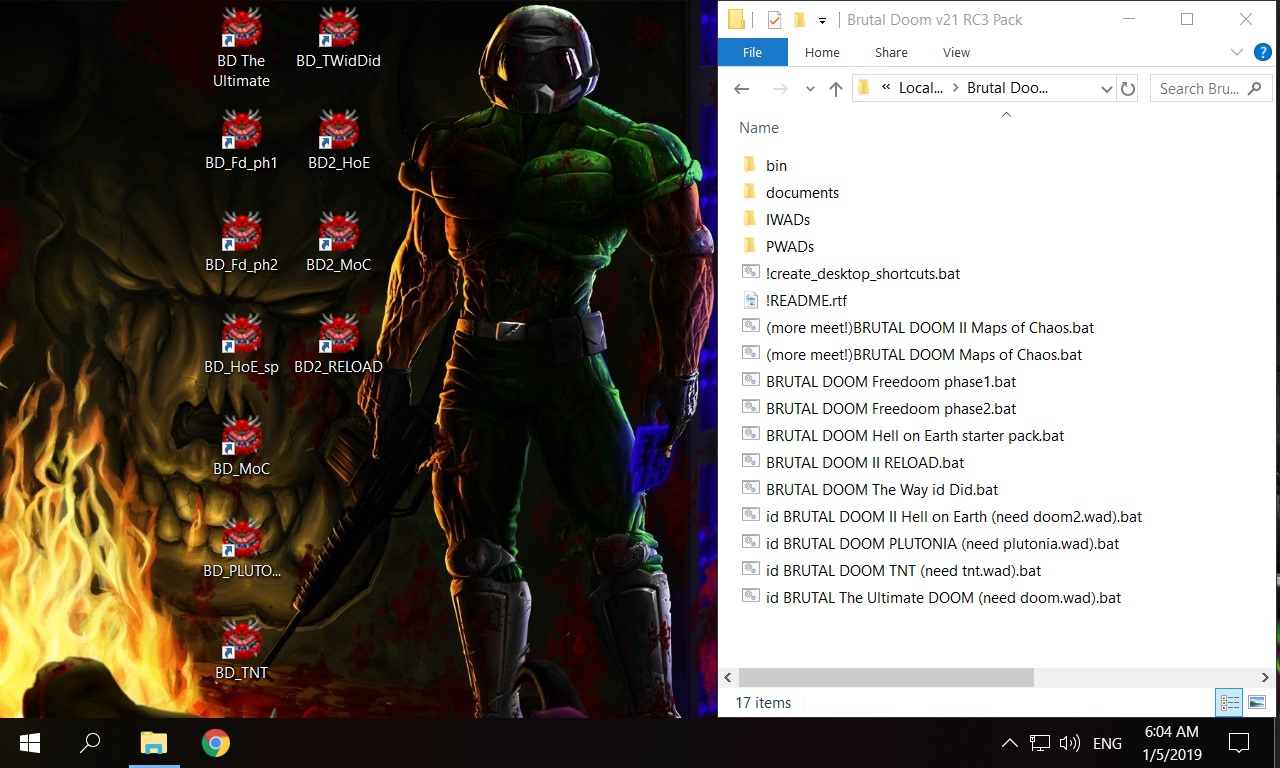The width and height of the screenshot is (1280, 768).
Task: Open Google Chrome from the taskbar
Action: pos(215,743)
